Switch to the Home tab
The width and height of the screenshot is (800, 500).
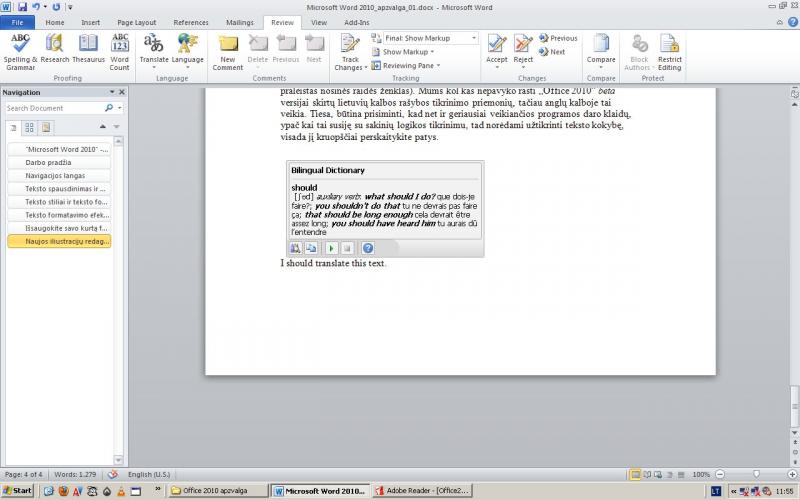[x=55, y=22]
